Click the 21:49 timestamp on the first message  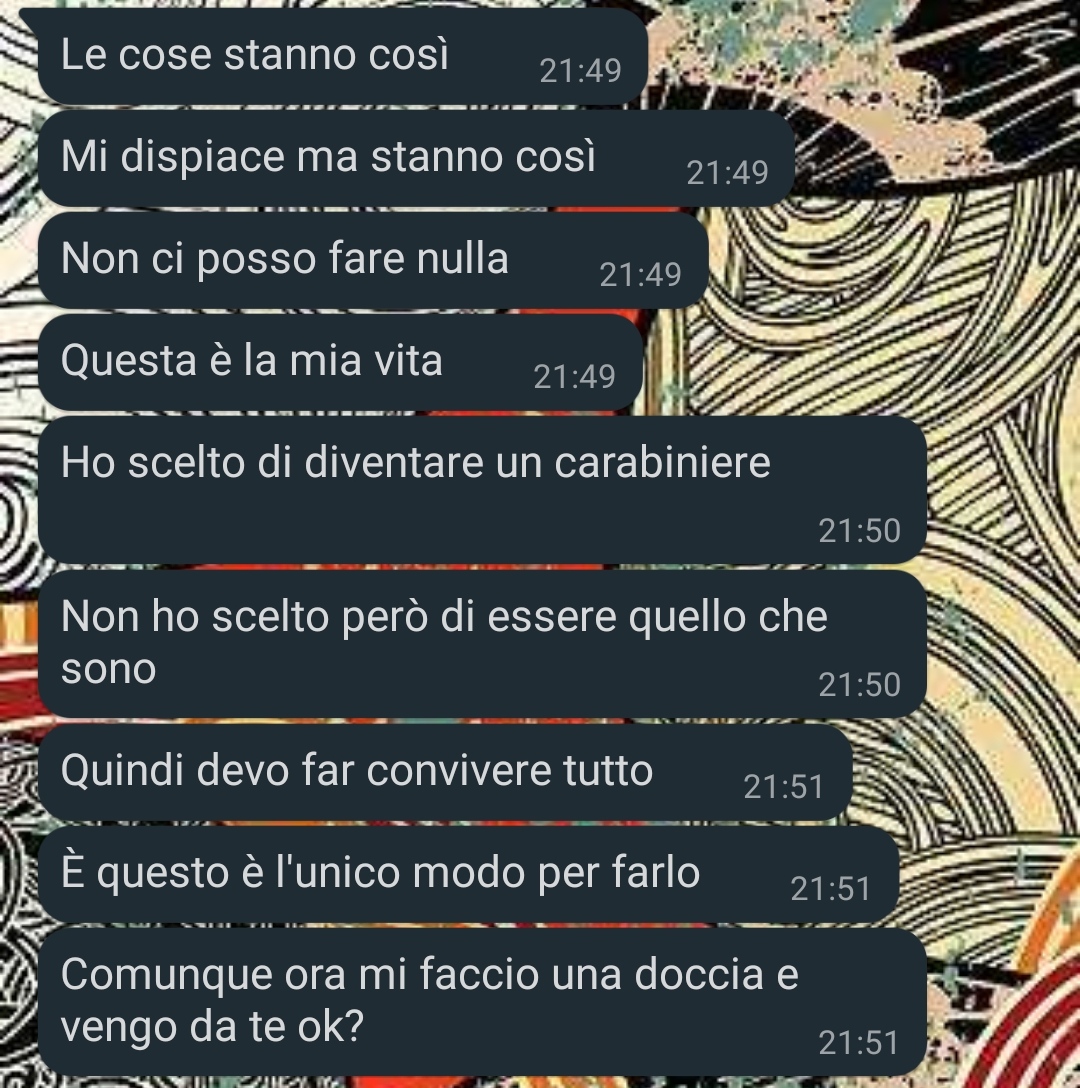point(580,71)
